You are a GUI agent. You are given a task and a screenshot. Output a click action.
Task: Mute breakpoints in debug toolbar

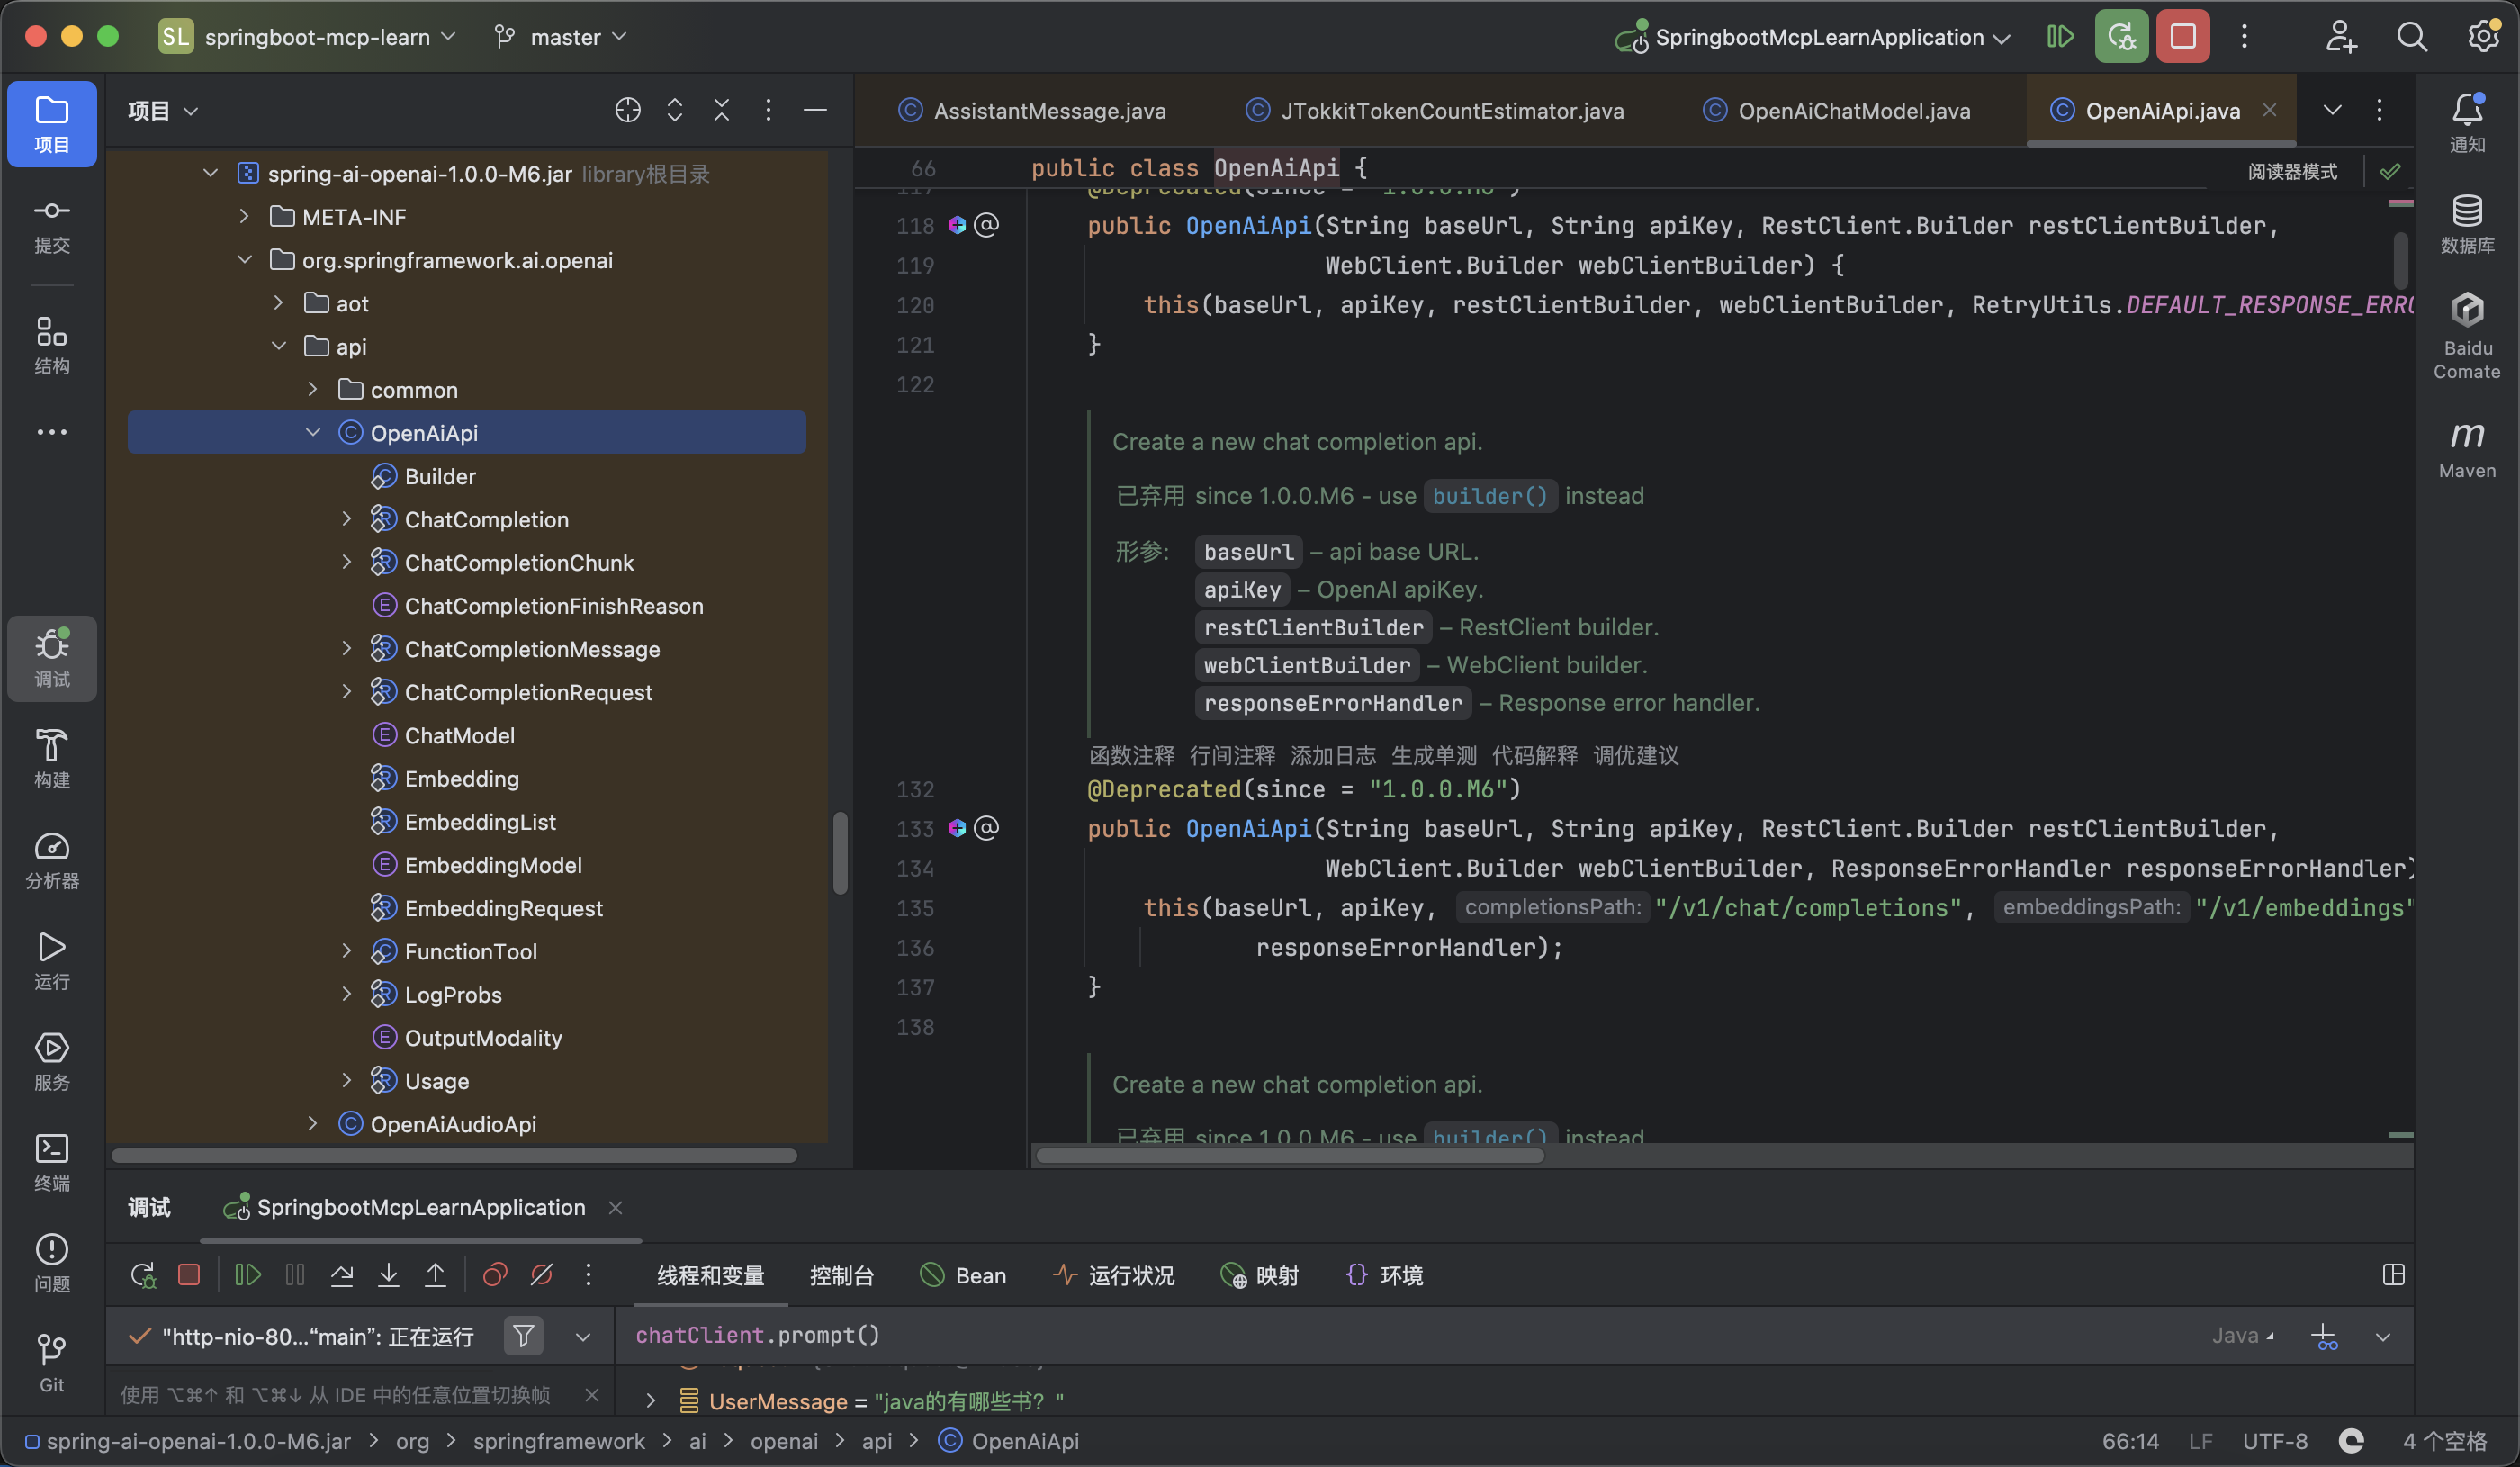pyautogui.click(x=542, y=1275)
